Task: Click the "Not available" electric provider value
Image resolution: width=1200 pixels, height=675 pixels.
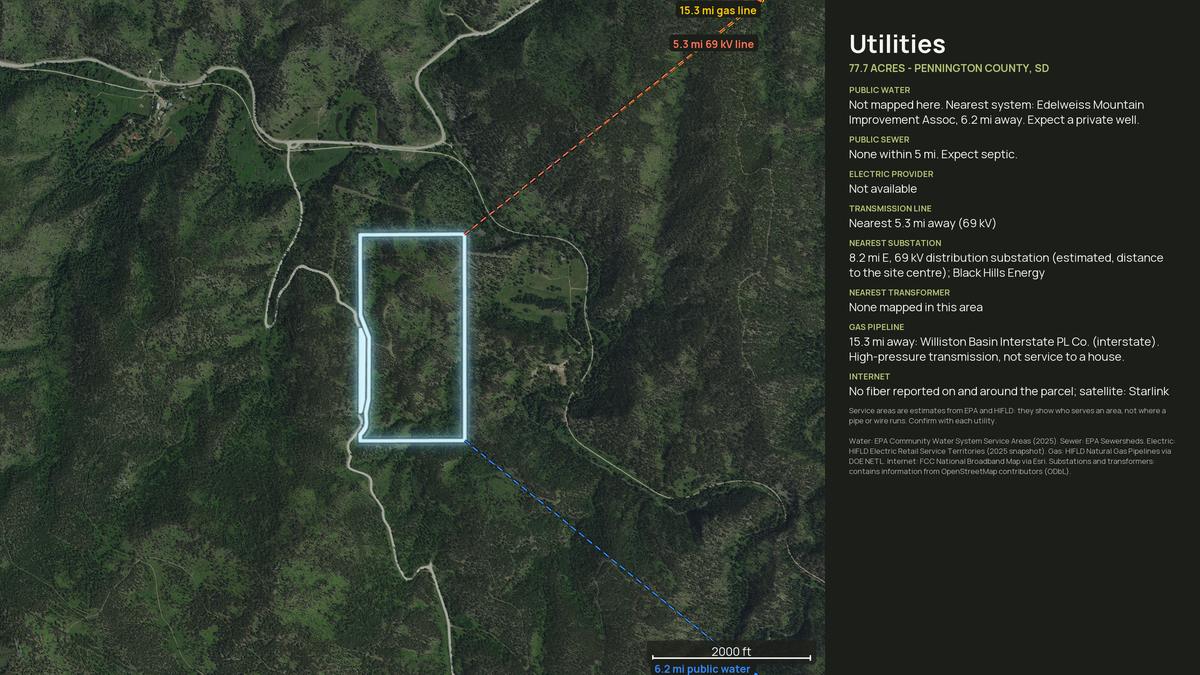Action: point(883,188)
